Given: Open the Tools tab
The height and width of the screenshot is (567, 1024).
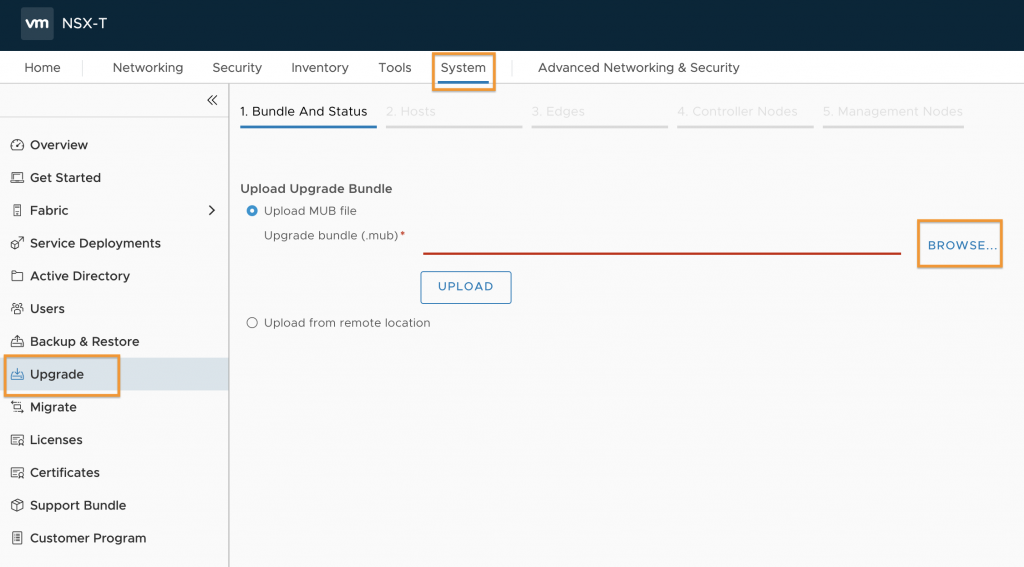Looking at the screenshot, I should (395, 67).
